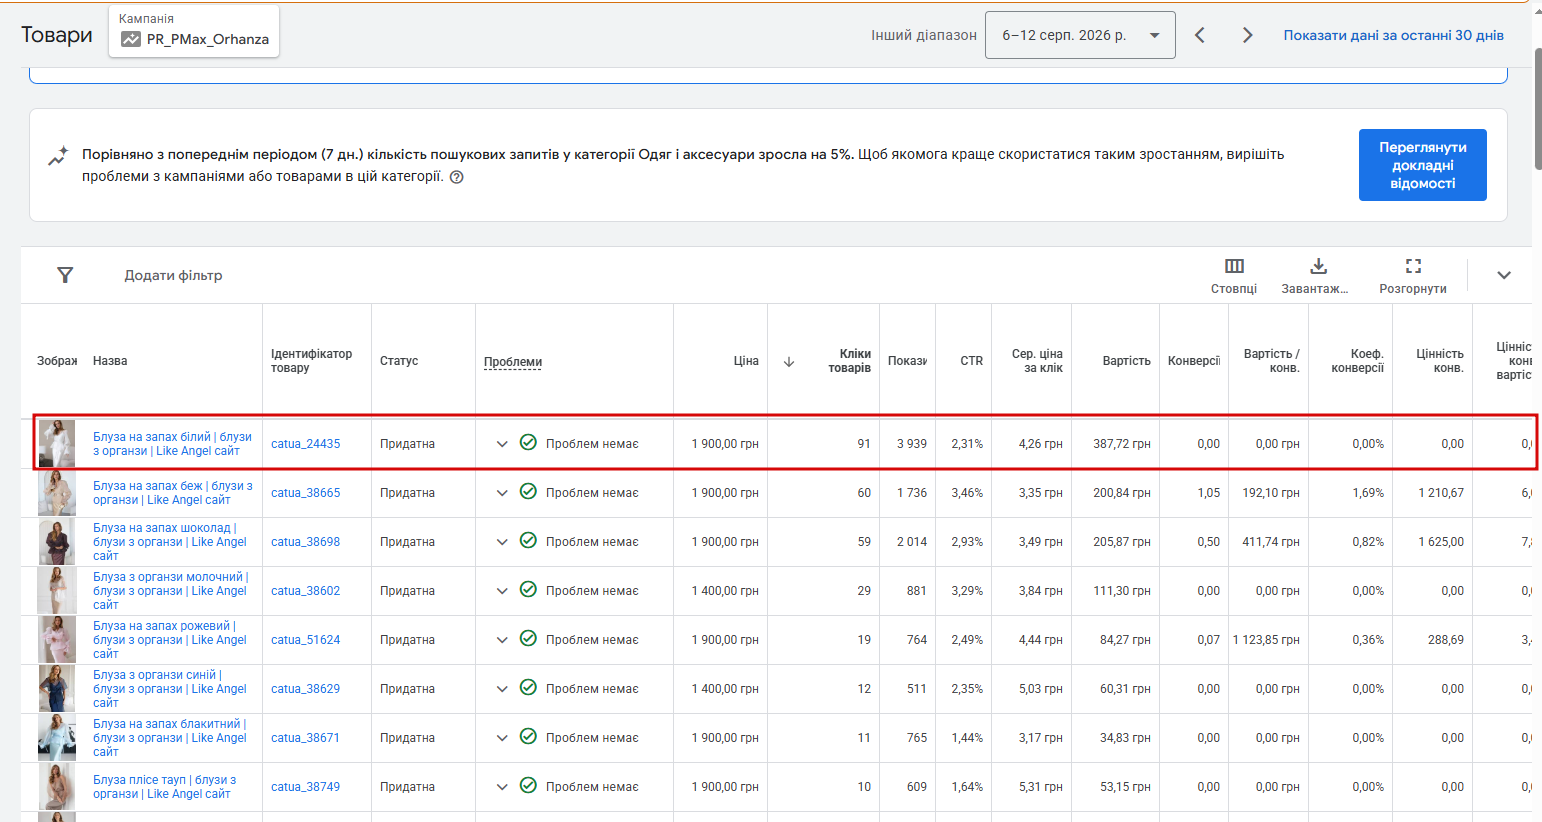This screenshot has height=822, width=1542.
Task: Sort by CTR column header
Action: [972, 361]
